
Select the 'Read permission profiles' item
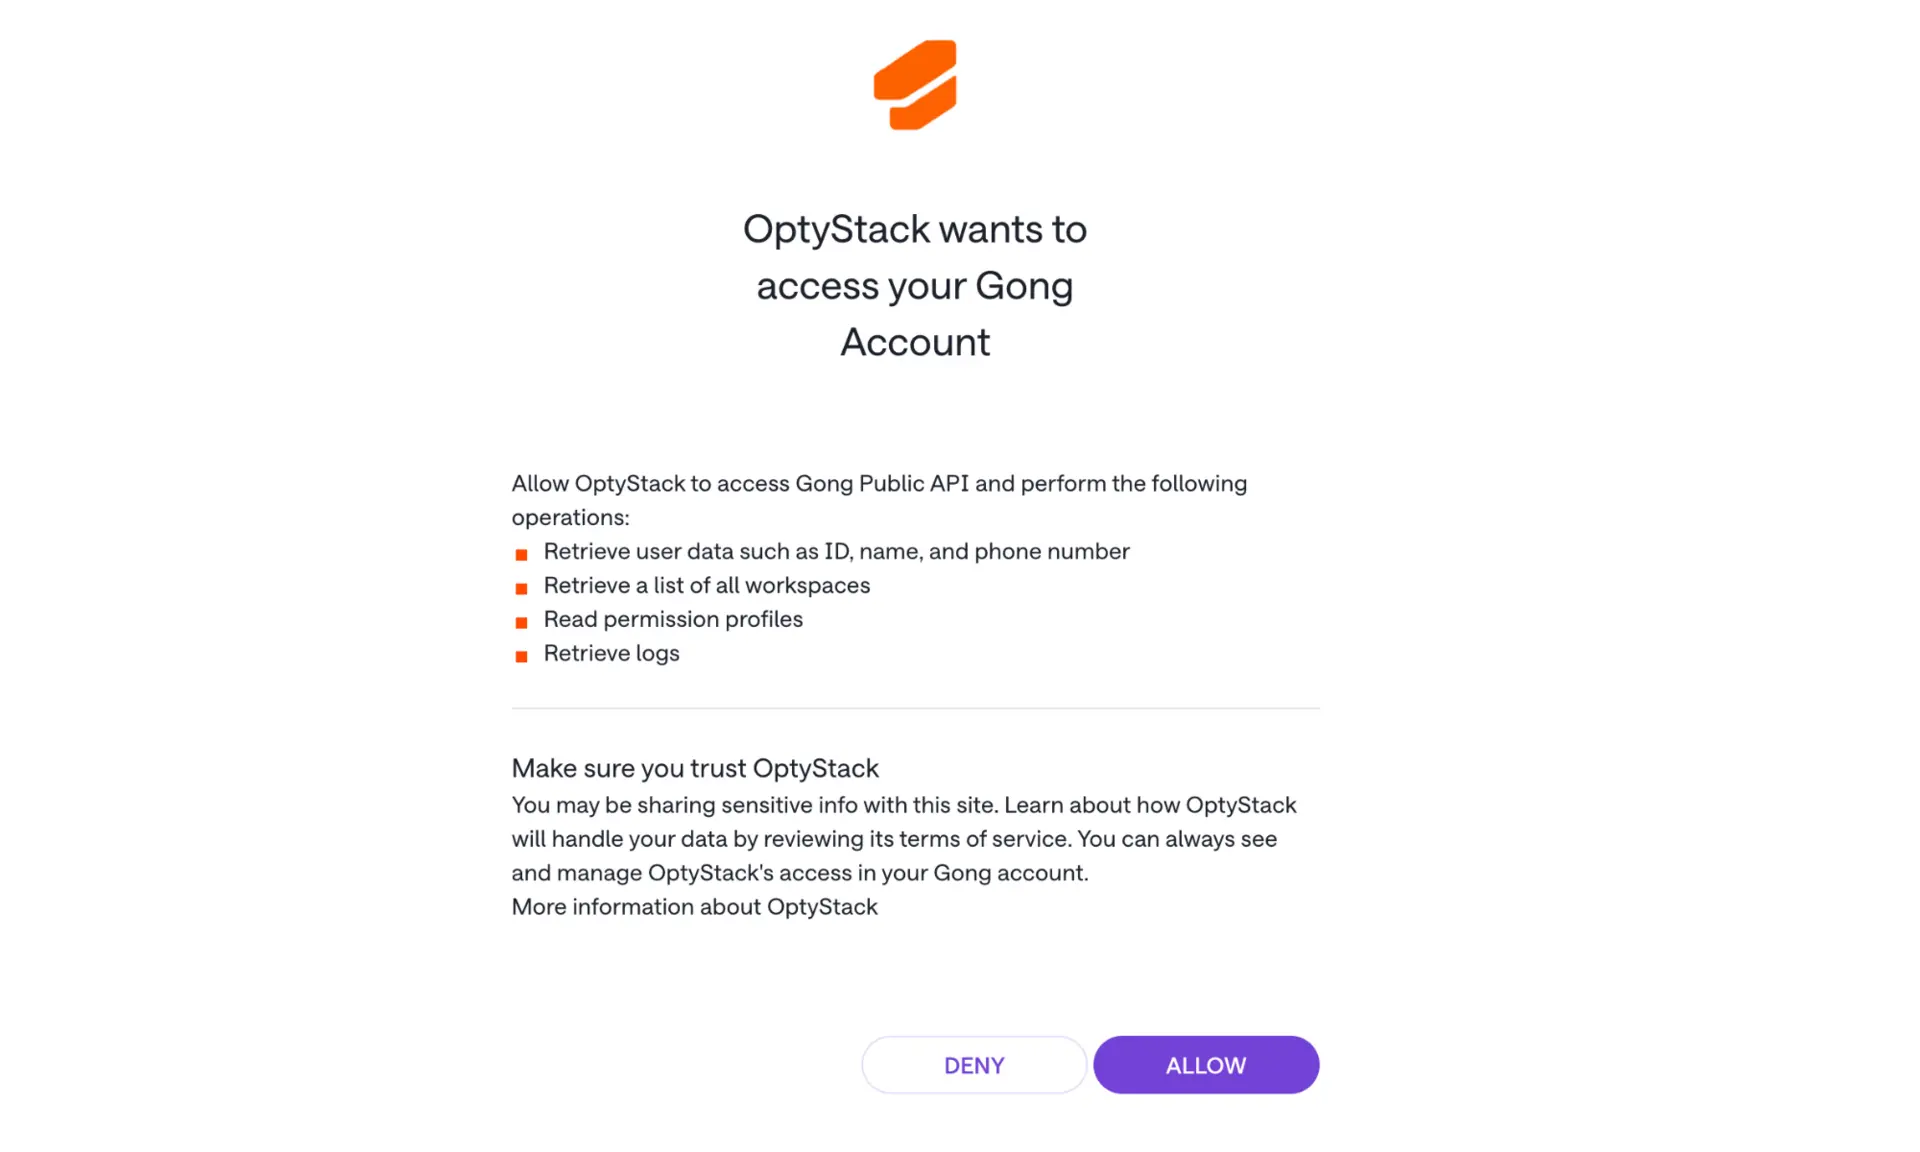[x=672, y=620]
